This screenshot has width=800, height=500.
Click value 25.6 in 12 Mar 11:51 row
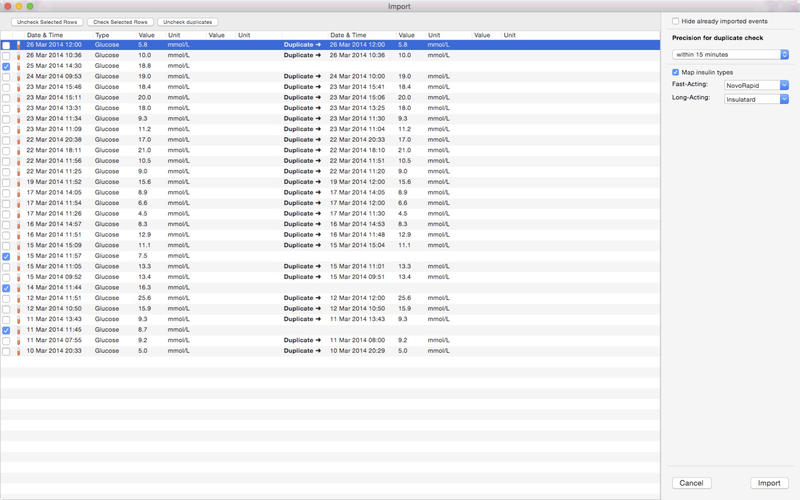[x=145, y=298]
